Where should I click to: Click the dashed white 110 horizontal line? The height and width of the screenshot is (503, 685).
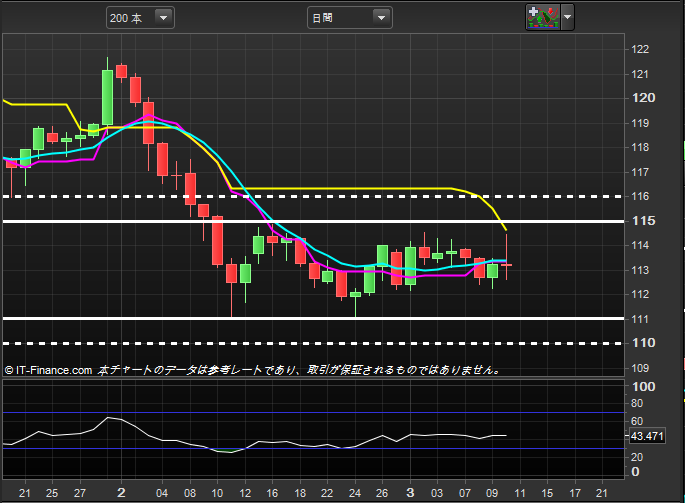point(313,343)
